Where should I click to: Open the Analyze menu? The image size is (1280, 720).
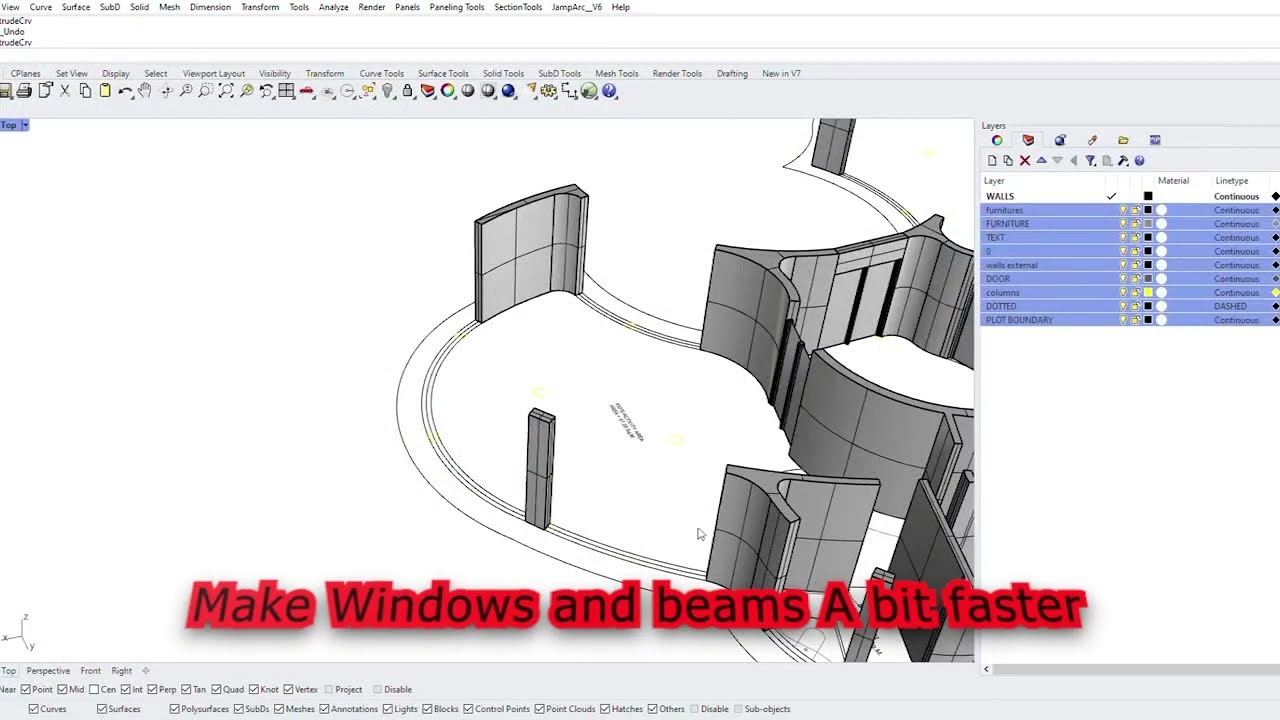click(333, 7)
